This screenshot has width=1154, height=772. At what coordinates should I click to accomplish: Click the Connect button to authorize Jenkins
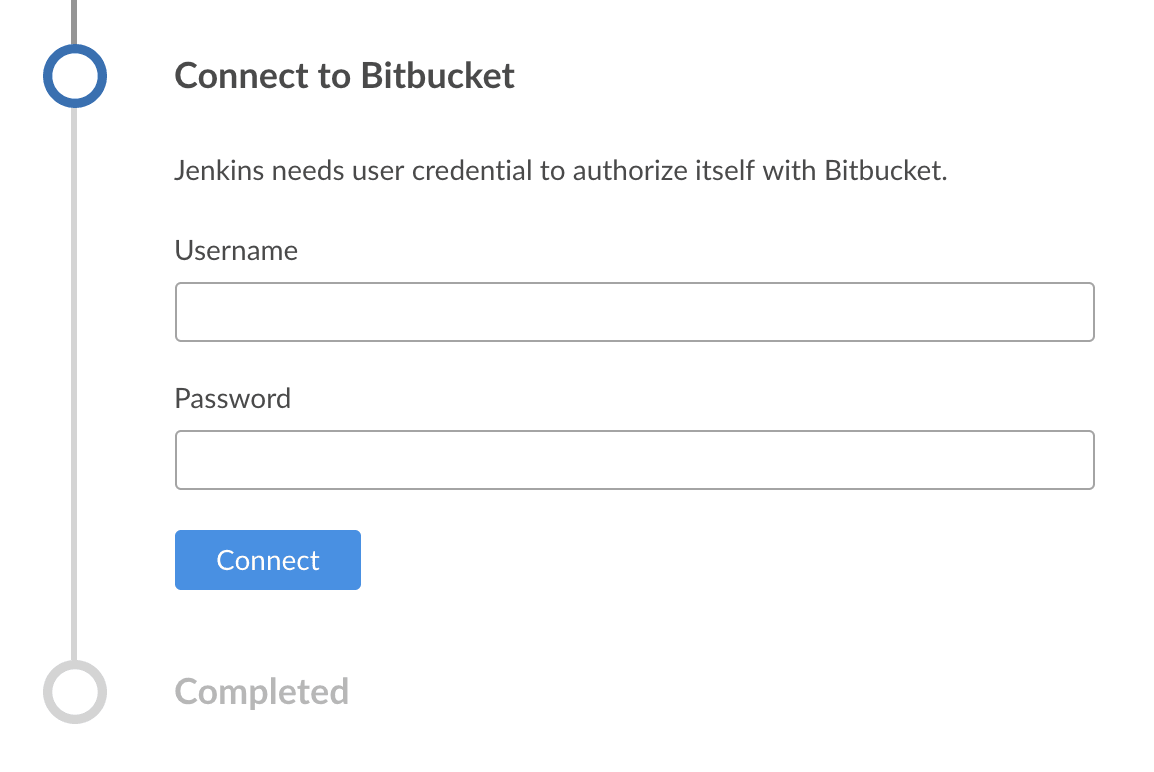coord(267,560)
